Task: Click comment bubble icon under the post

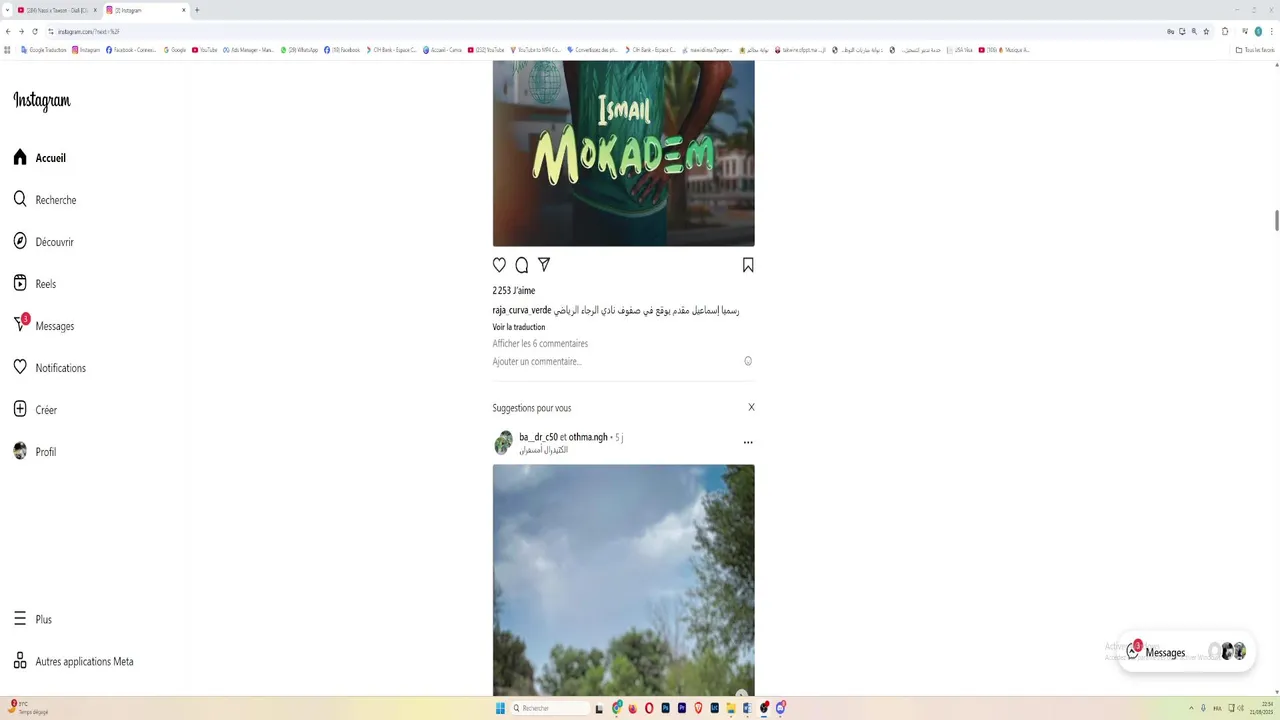Action: tap(522, 265)
